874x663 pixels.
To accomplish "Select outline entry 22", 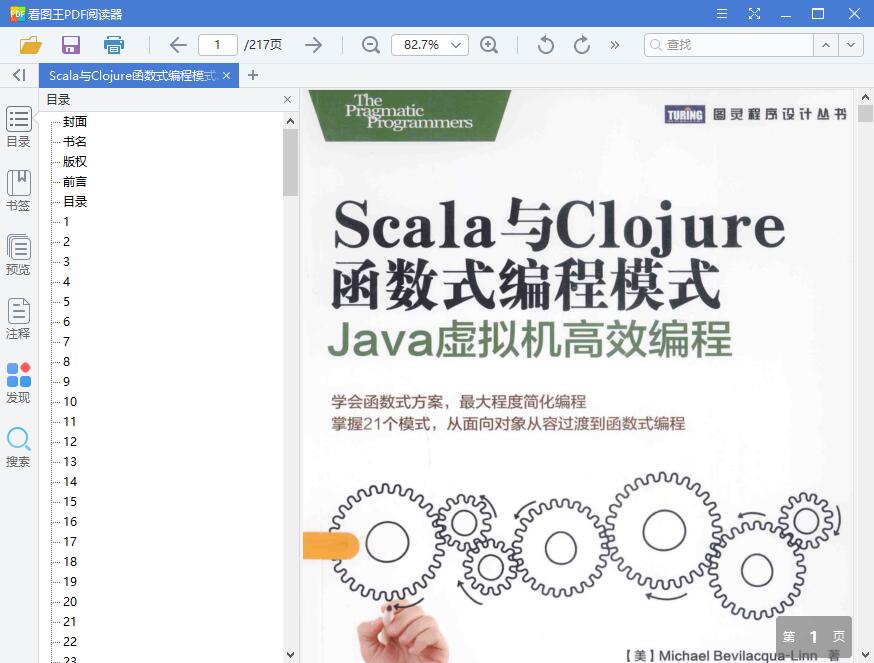I will point(70,642).
